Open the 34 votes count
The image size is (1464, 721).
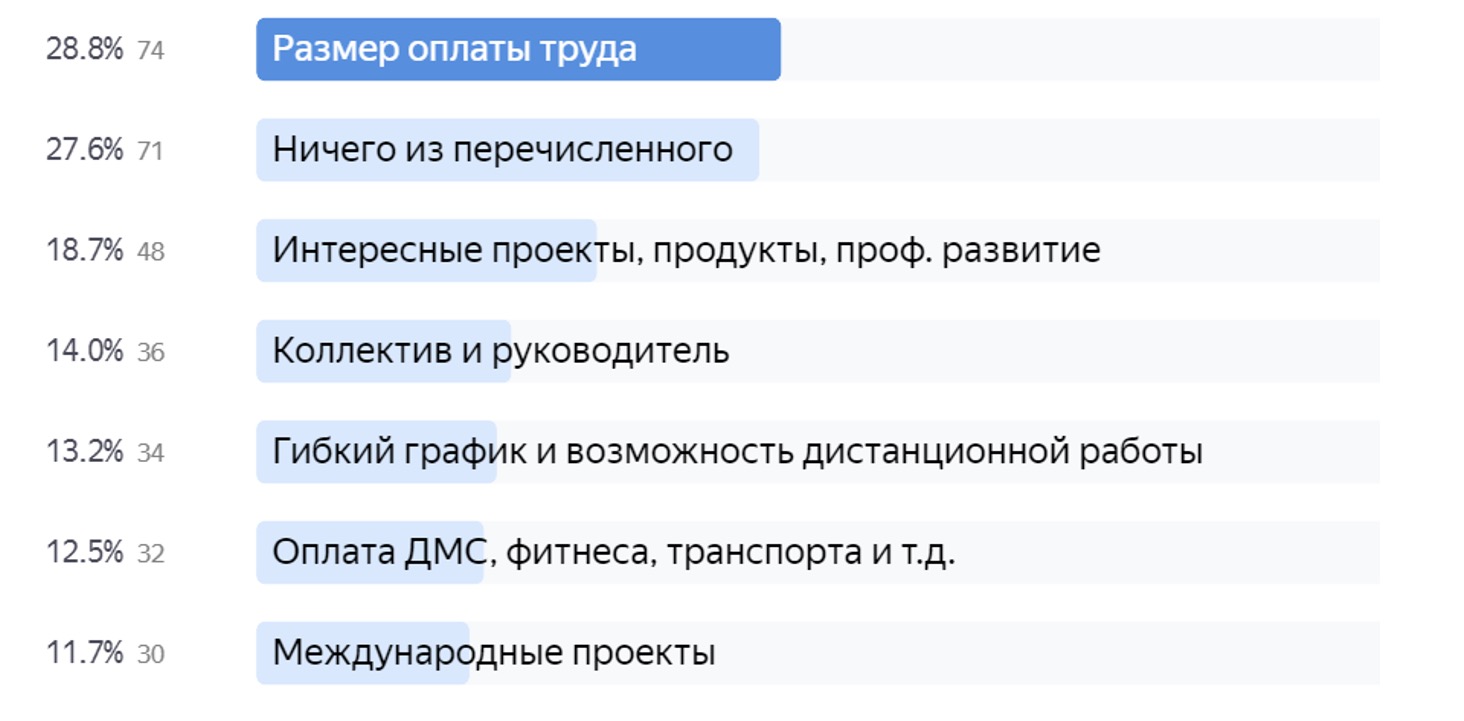point(150,453)
